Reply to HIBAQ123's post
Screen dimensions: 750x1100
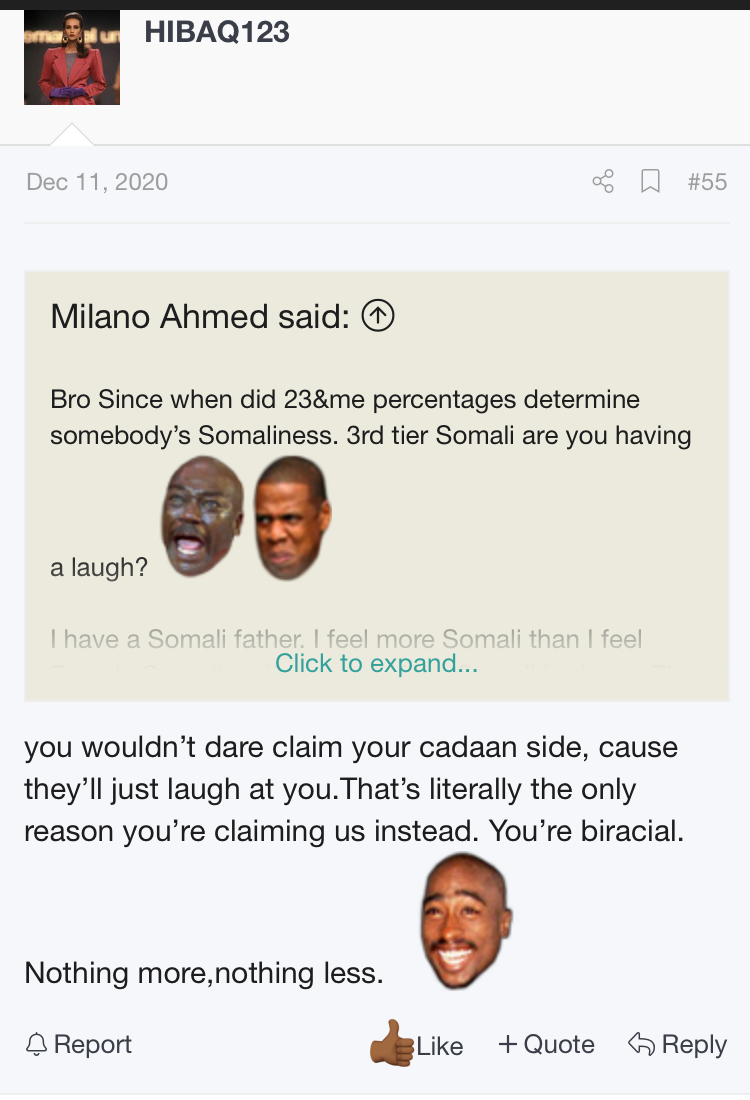coord(677,1045)
